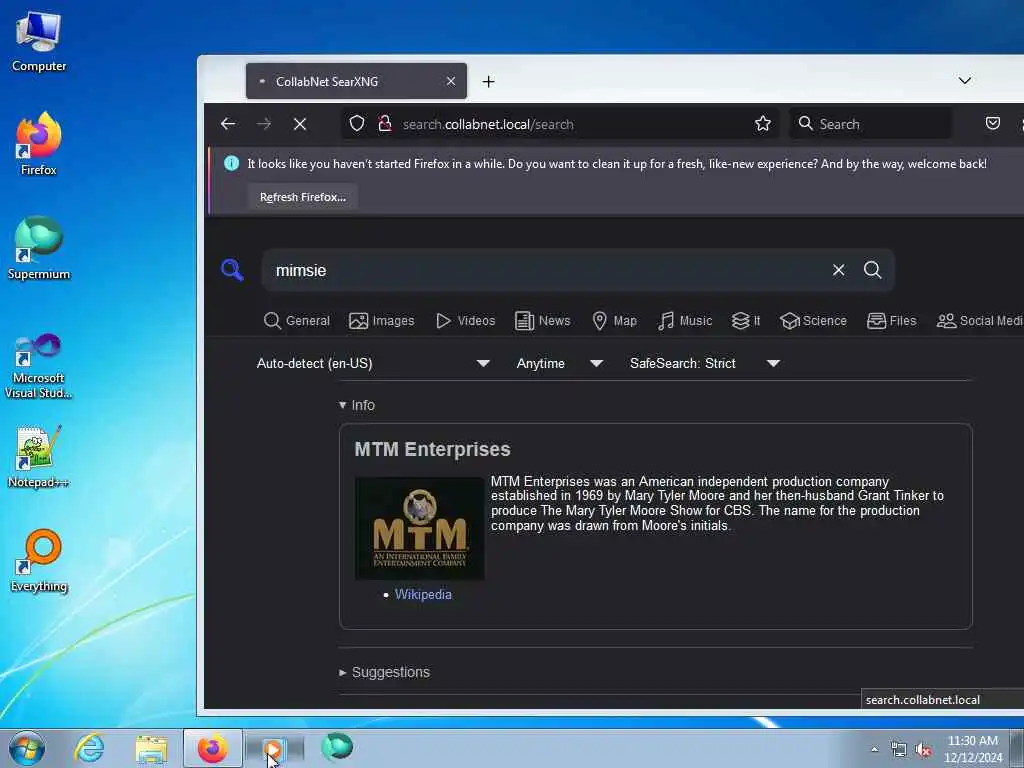Image resolution: width=1024 pixels, height=768 pixels.
Task: Open the SafeSearch: Strict dropdown
Action: click(704, 363)
